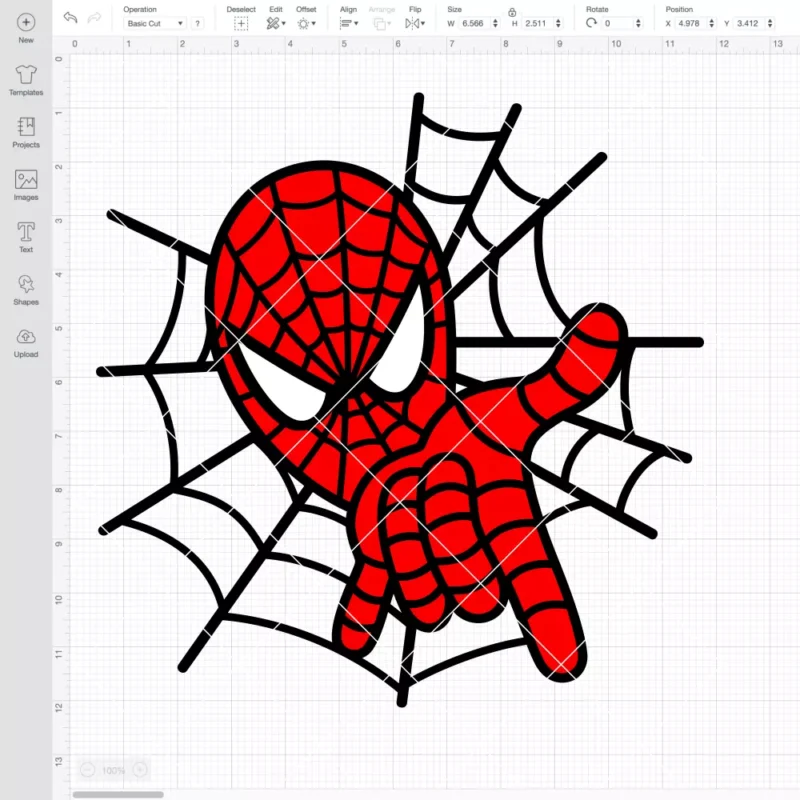
Task: Click the Undo arrow
Action: click(70, 18)
